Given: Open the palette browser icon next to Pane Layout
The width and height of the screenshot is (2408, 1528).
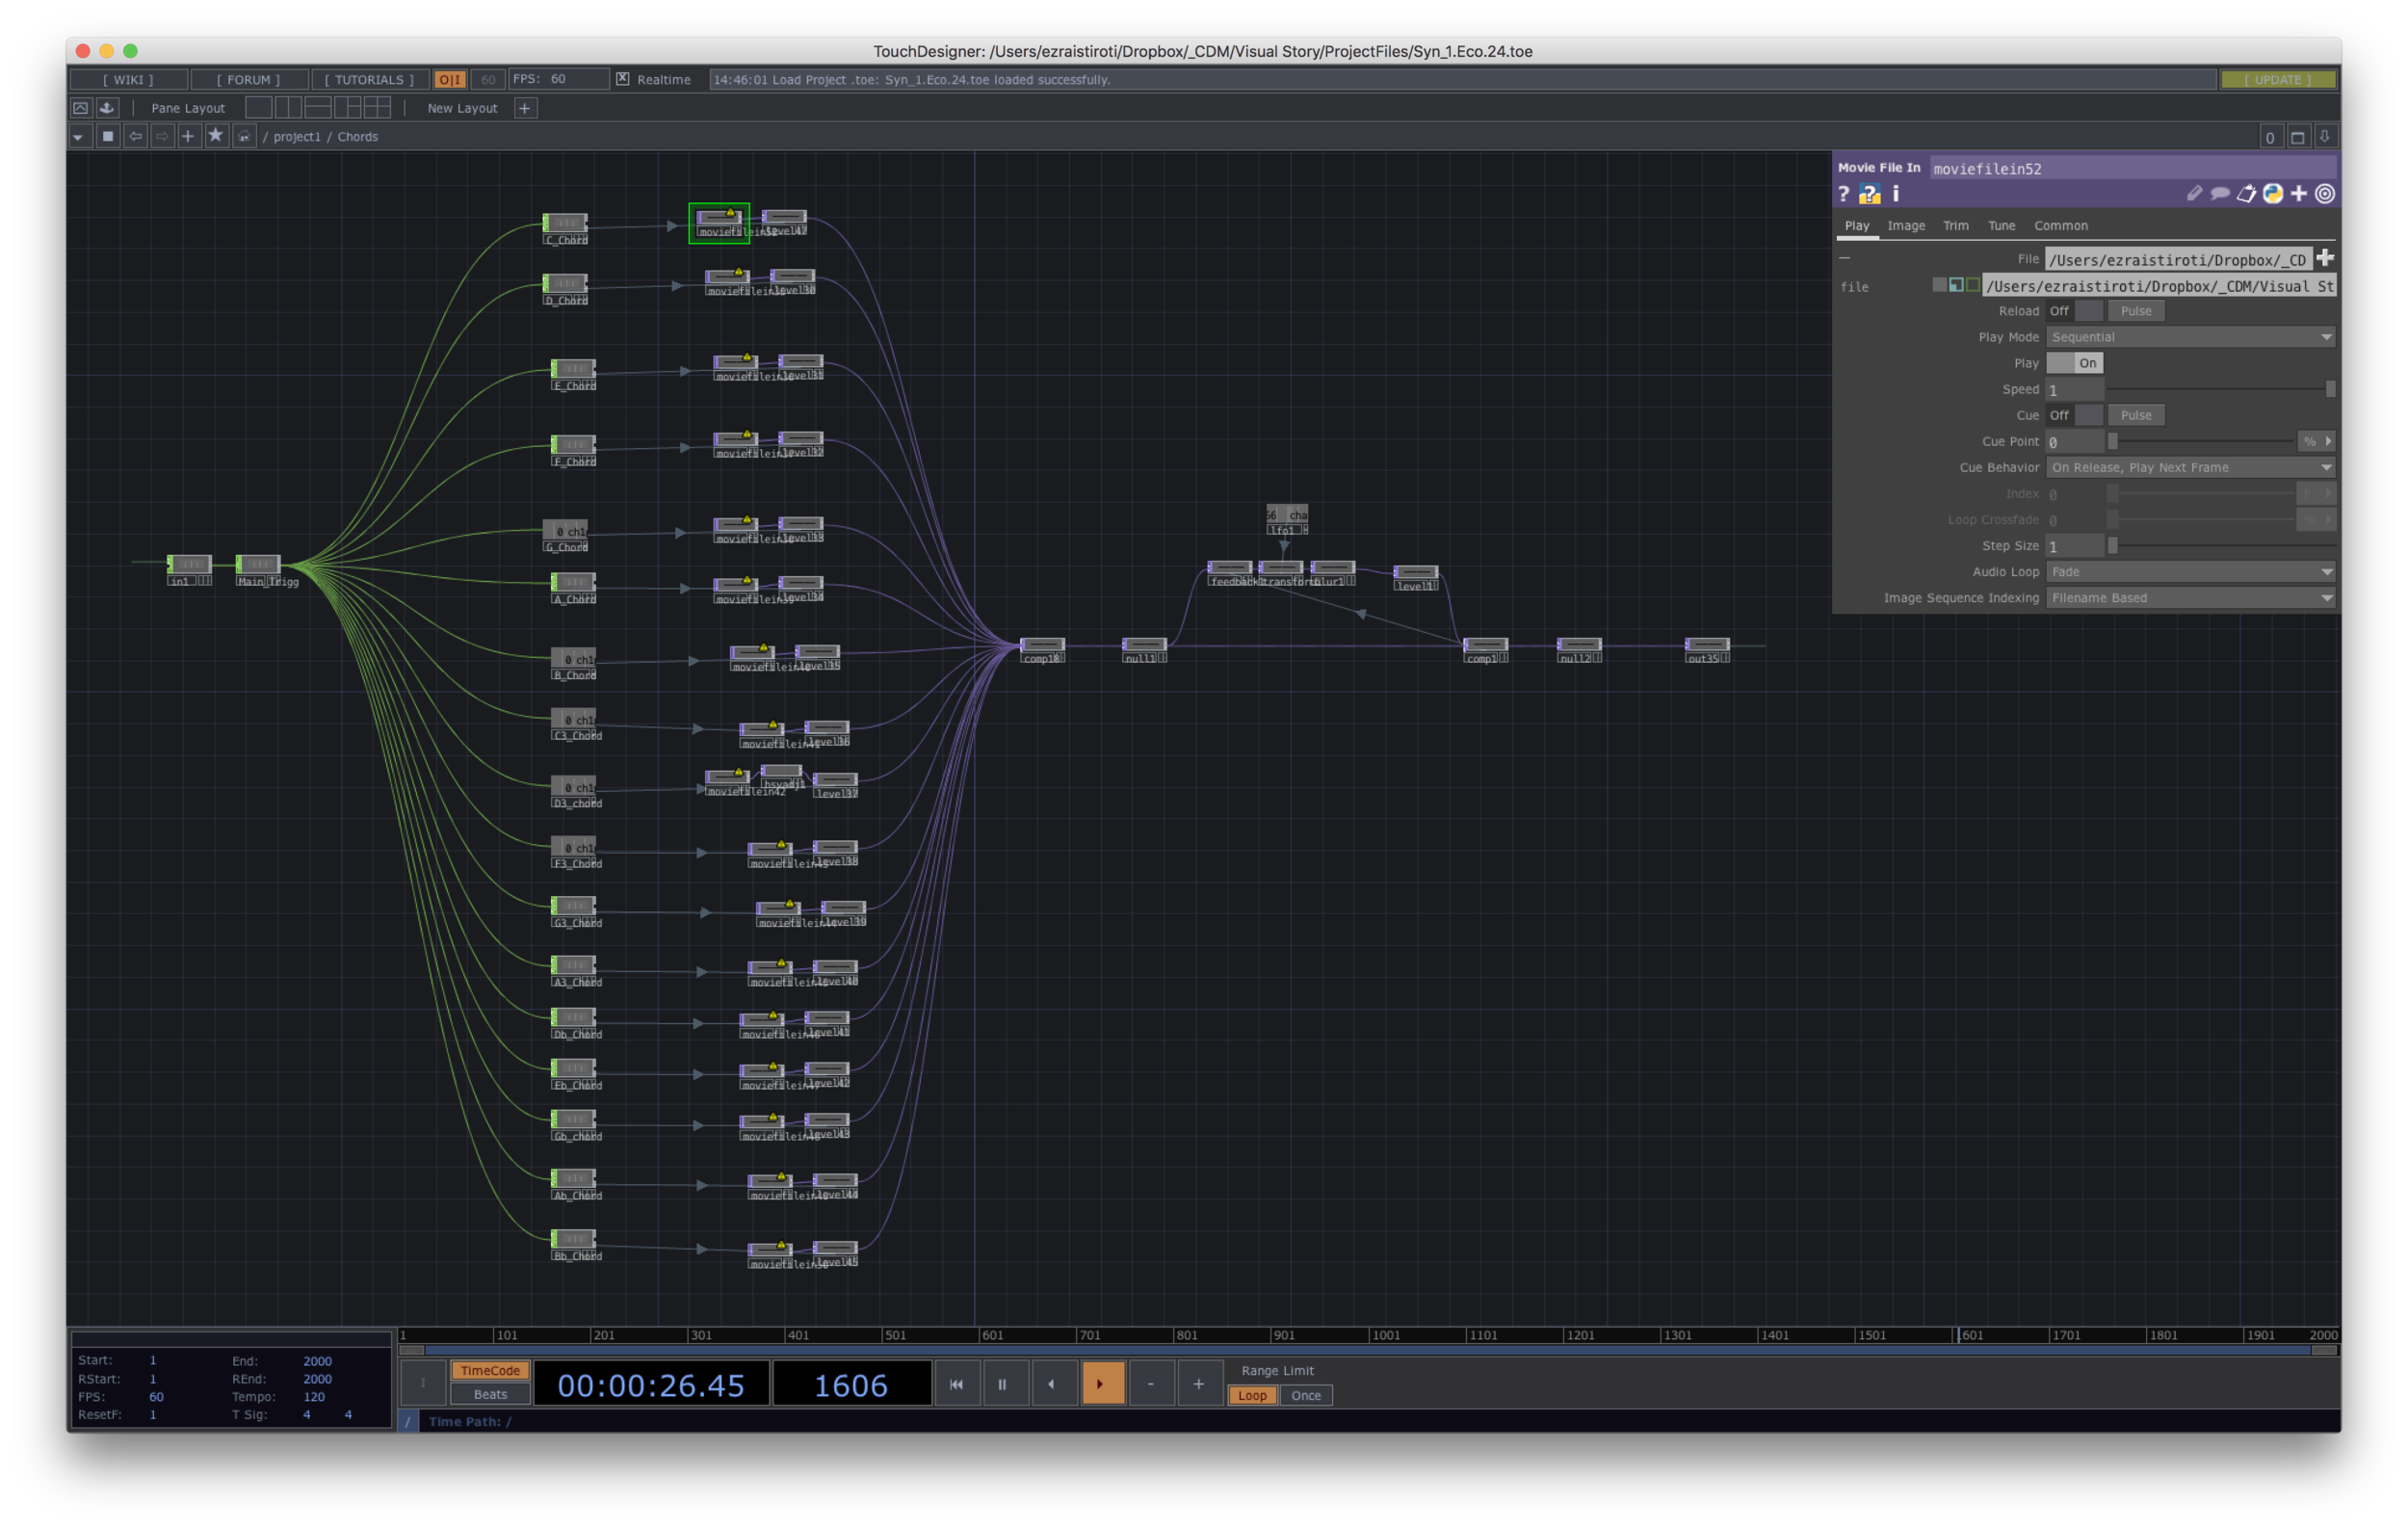Looking at the screenshot, I should click(107, 107).
